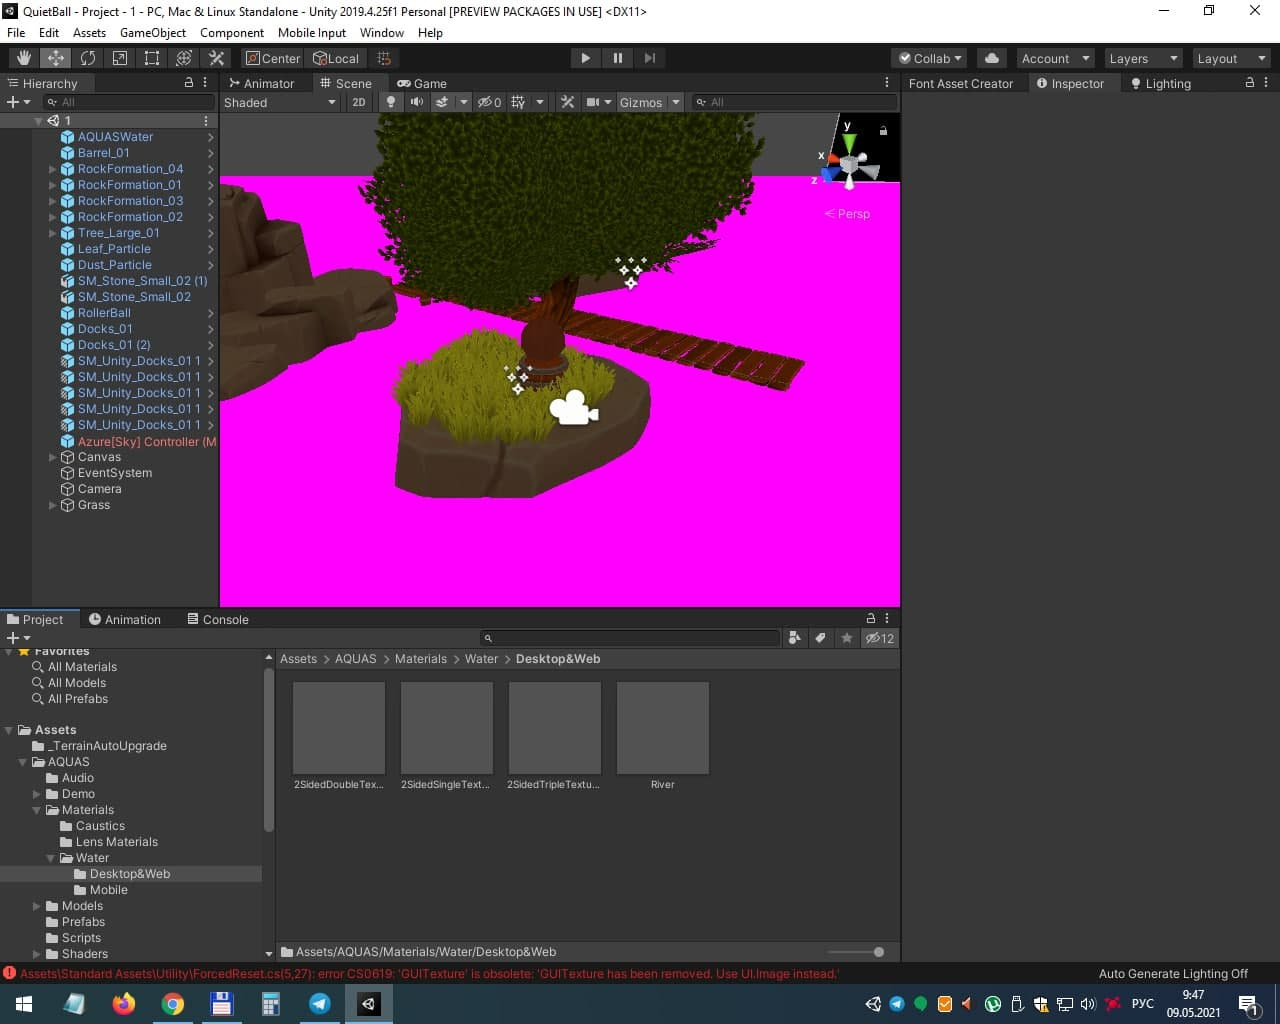Open Layout dropdown
1280x1024 pixels.
tap(1232, 58)
